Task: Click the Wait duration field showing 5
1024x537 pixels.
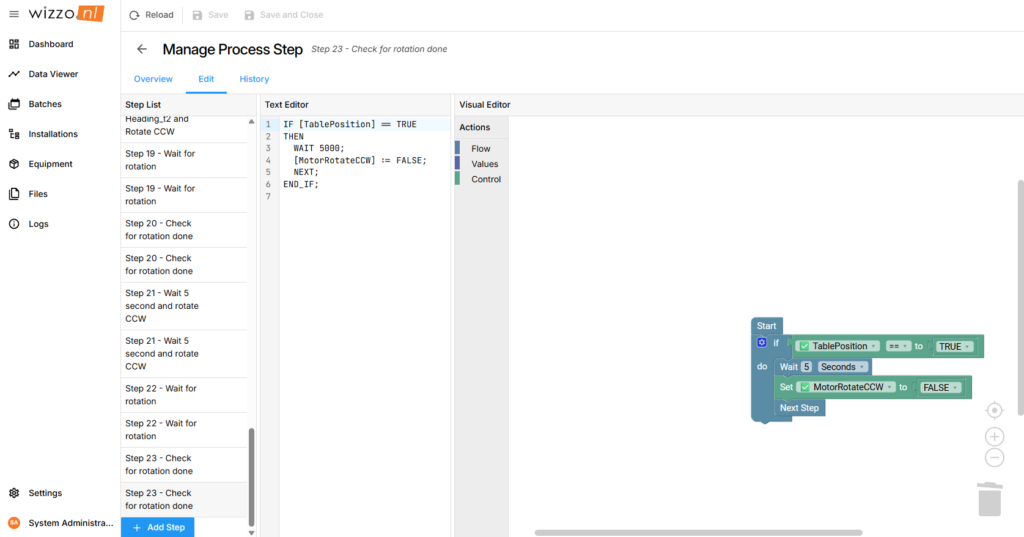Action: (806, 367)
